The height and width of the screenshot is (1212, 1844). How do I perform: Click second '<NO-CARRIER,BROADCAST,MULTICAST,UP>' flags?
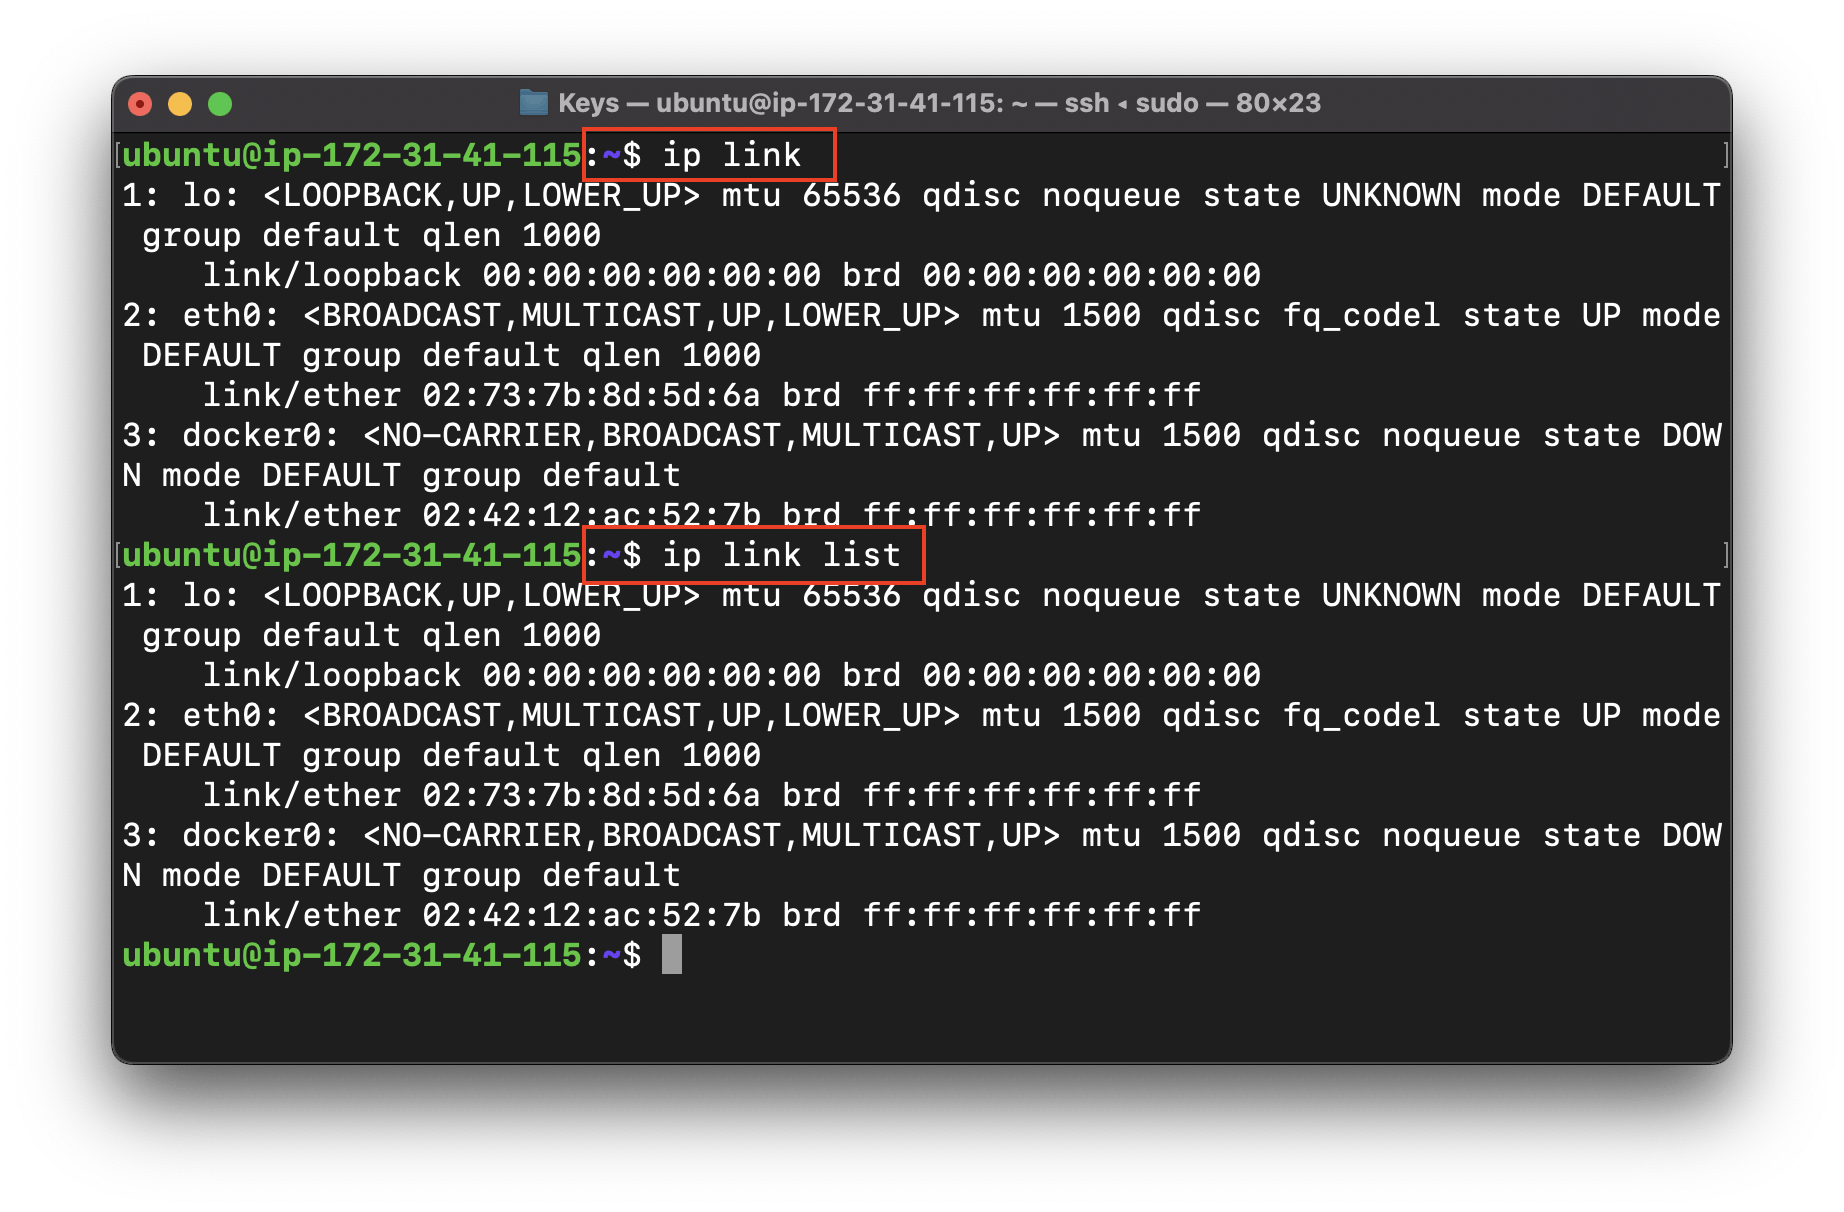point(712,835)
